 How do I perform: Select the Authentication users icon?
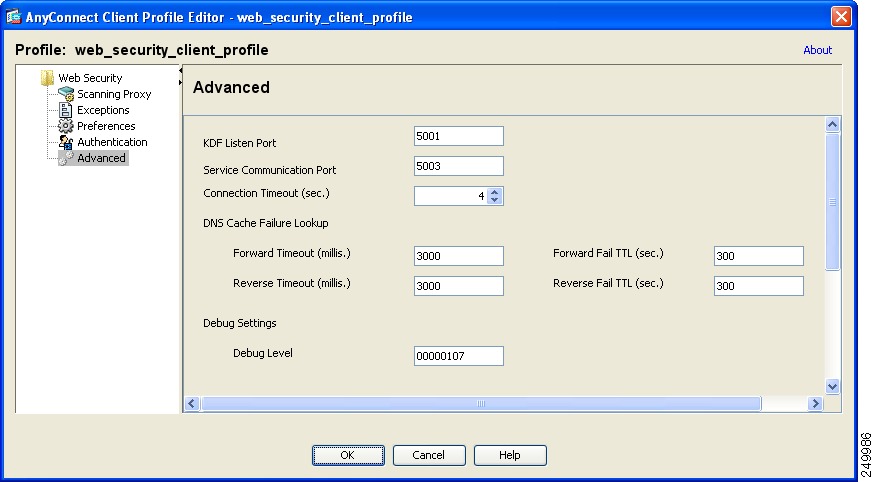[x=65, y=142]
